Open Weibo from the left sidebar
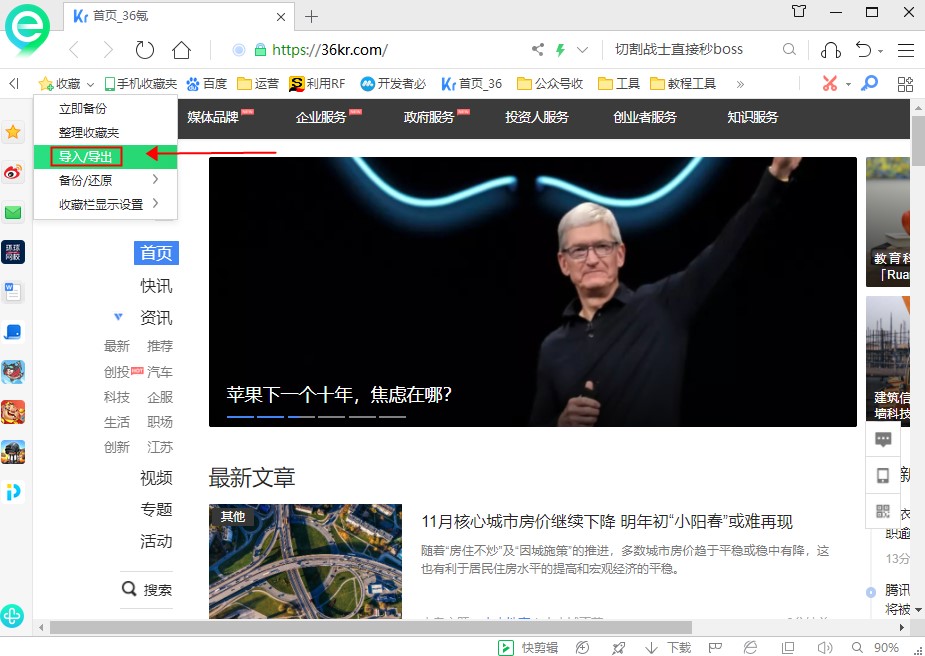The image size is (925, 656). coord(13,172)
